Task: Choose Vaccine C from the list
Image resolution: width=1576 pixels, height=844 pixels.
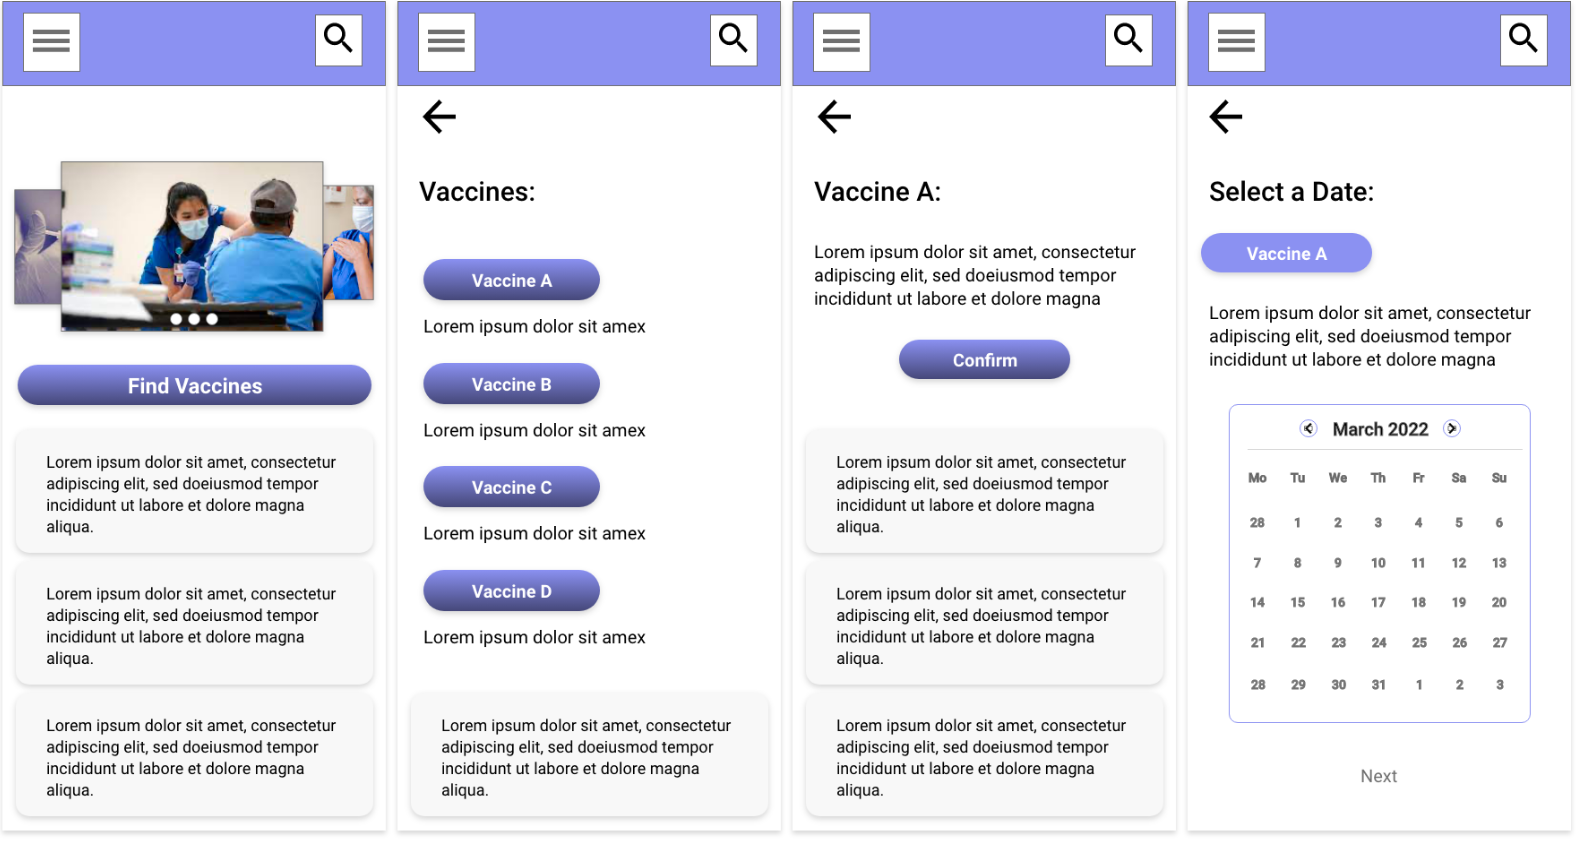Action: [511, 488]
